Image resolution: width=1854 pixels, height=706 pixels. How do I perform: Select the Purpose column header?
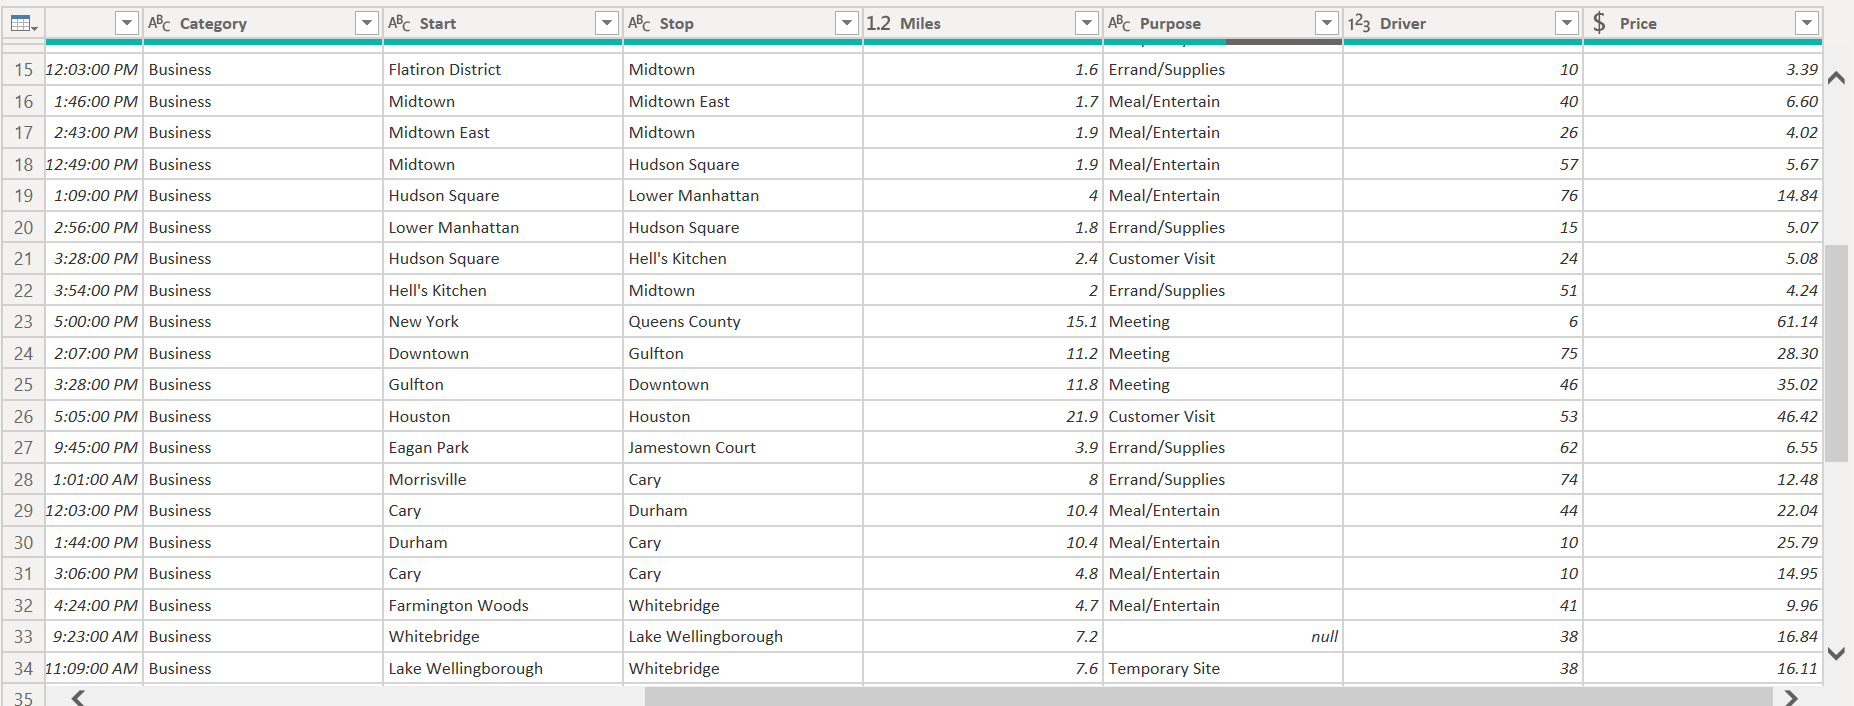(x=1223, y=23)
